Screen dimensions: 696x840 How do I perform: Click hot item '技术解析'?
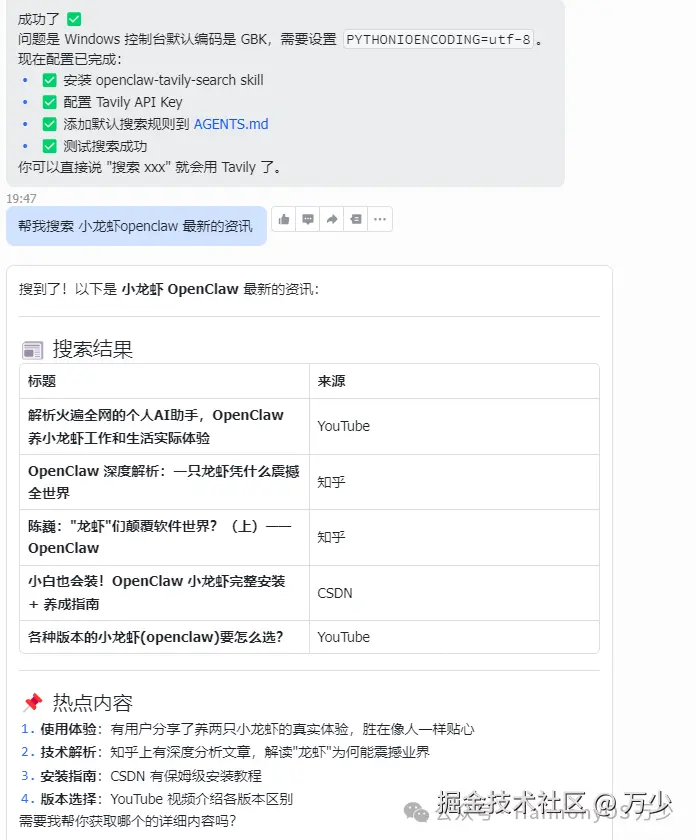click(225, 752)
